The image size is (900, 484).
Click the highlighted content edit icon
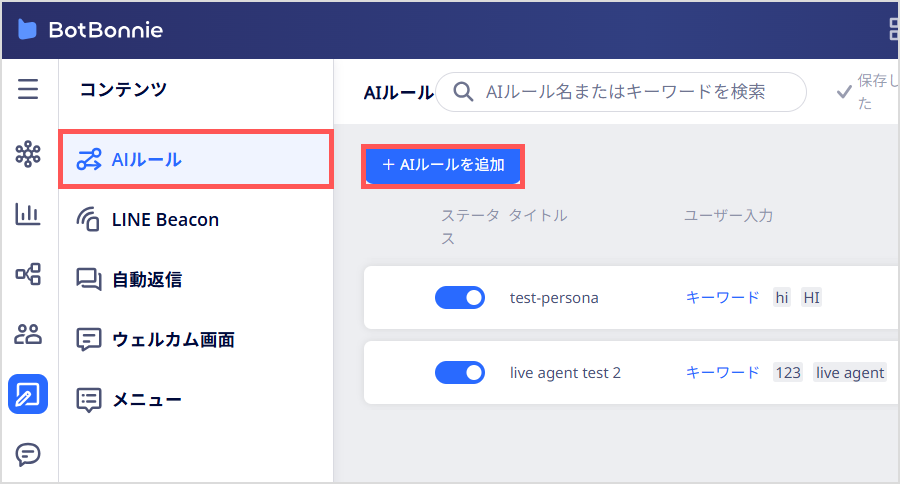pyautogui.click(x=28, y=394)
